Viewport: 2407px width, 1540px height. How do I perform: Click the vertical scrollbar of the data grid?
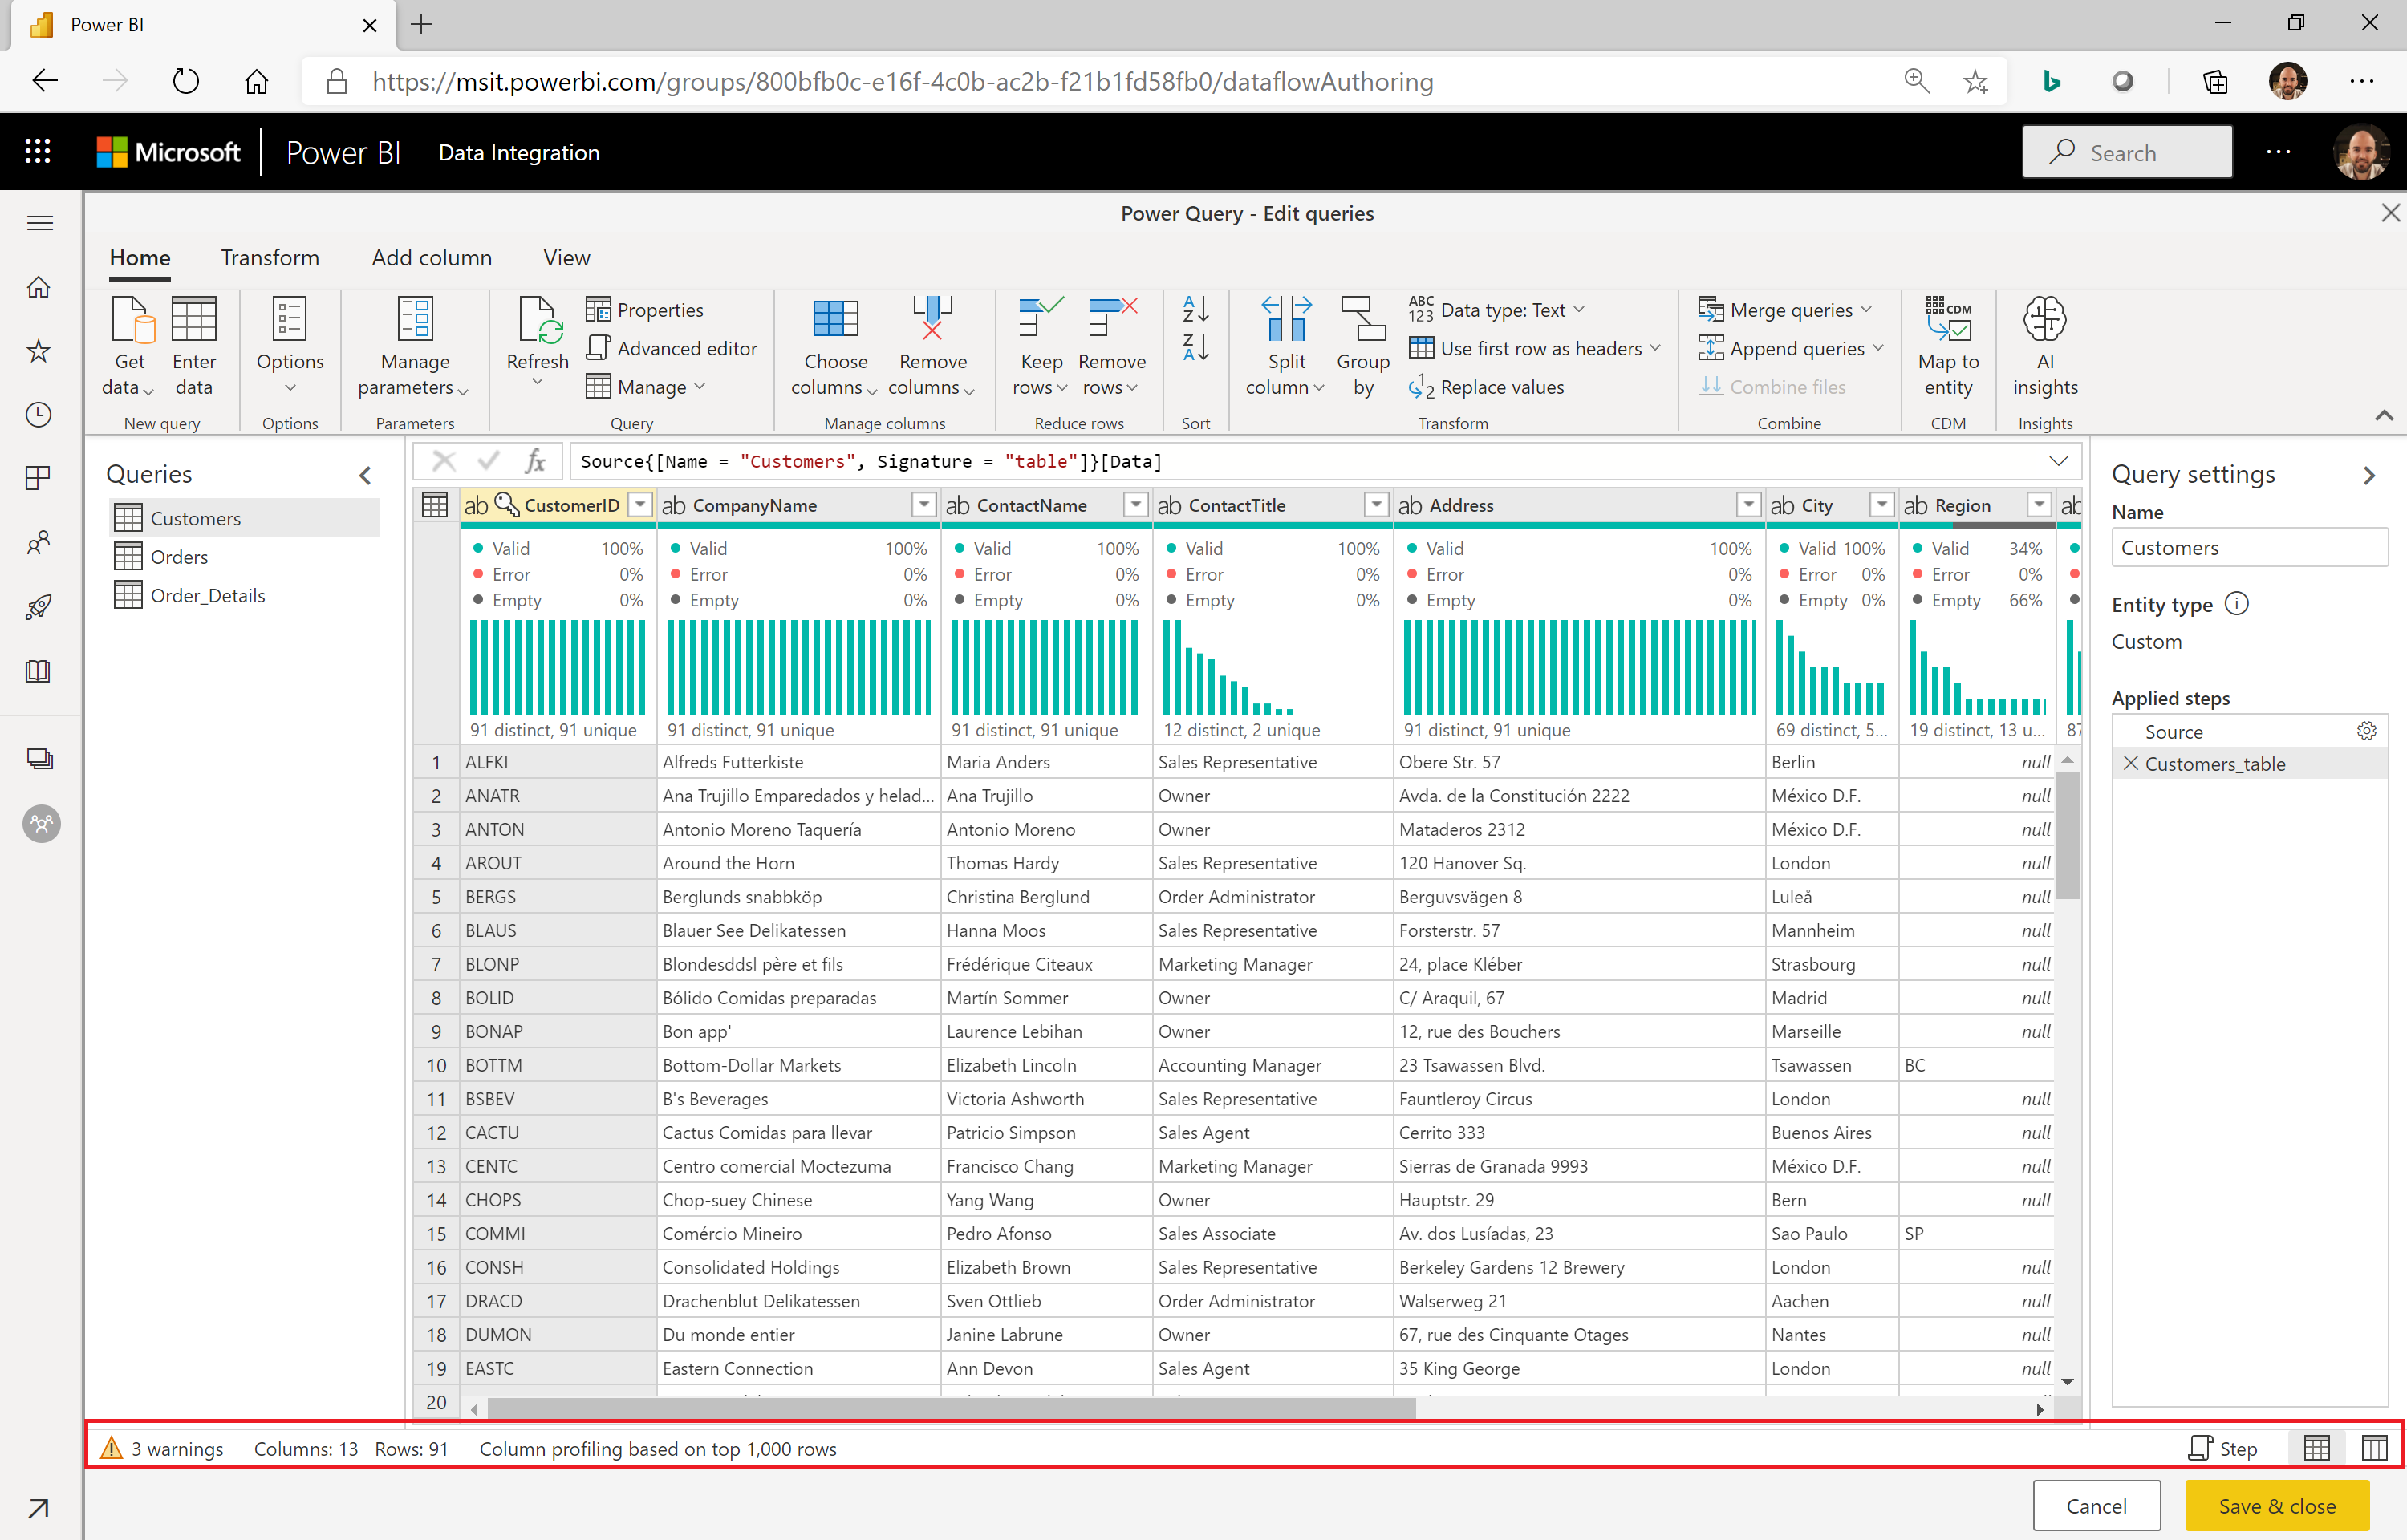click(x=2067, y=835)
